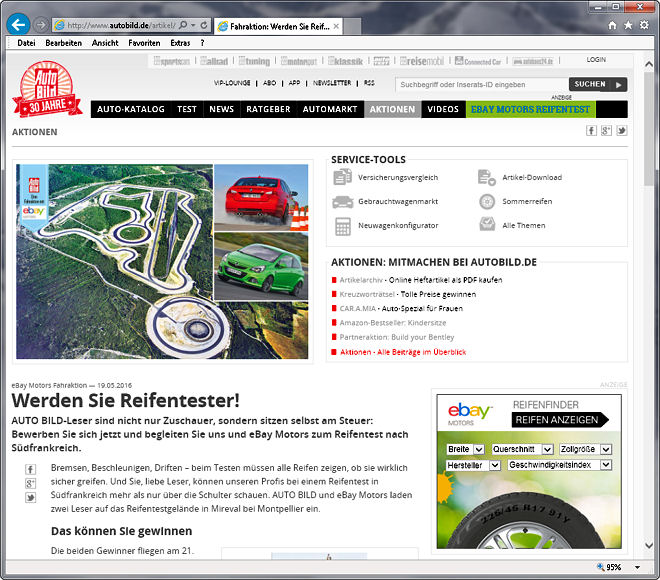Open the browser Home icon

coord(612,25)
